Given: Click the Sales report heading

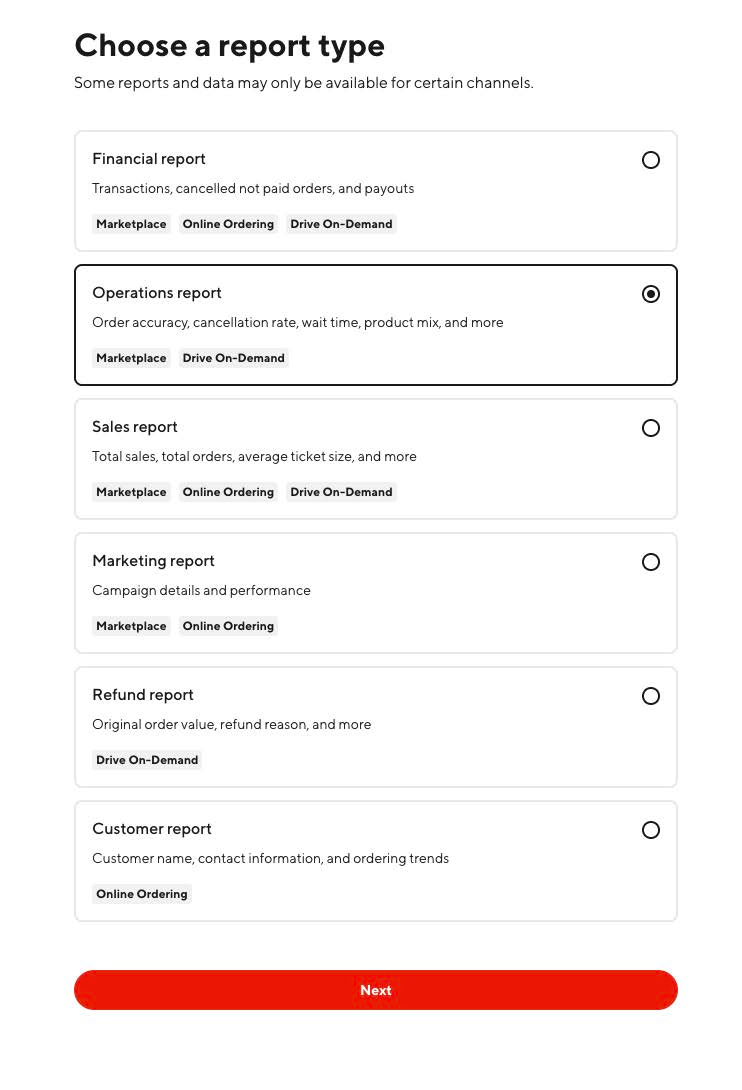Looking at the screenshot, I should [x=134, y=427].
